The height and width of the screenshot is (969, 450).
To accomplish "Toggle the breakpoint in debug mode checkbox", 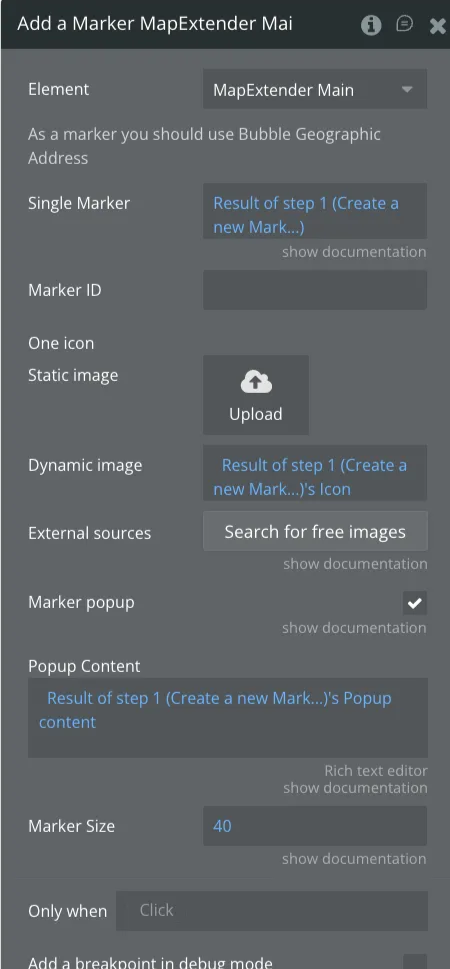I will pos(415,962).
